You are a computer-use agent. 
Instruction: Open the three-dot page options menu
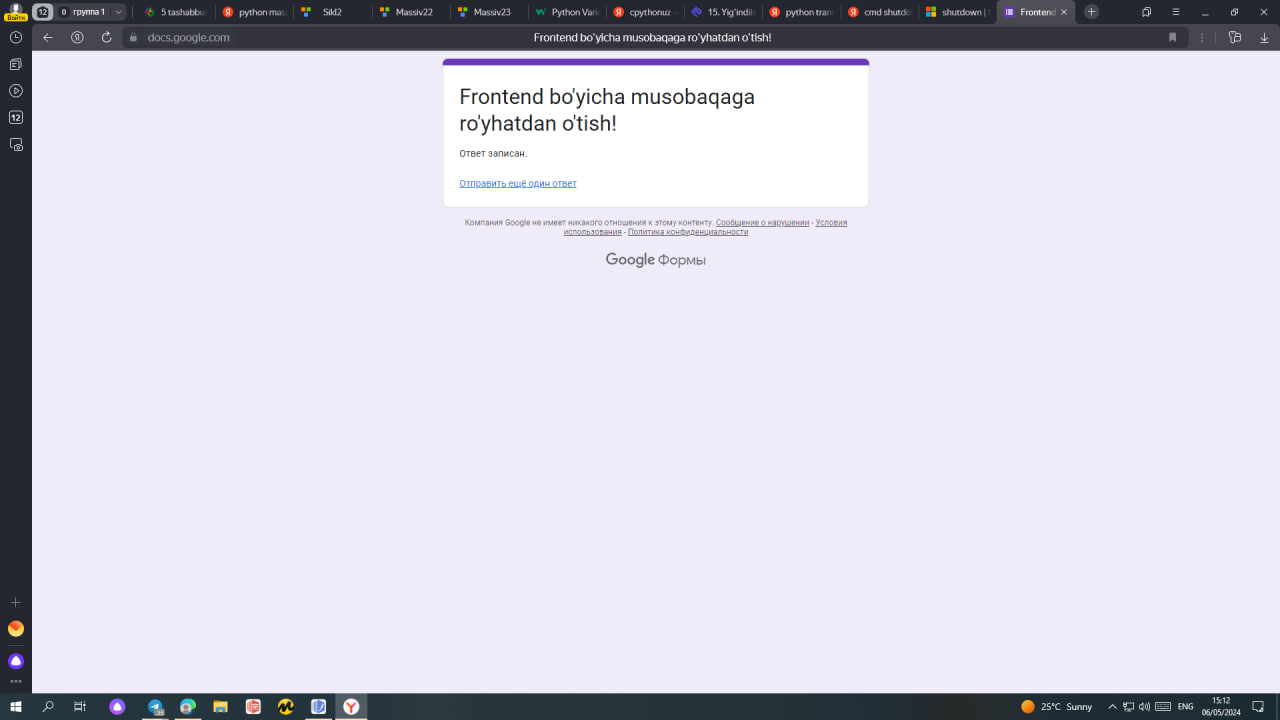click(x=1202, y=37)
